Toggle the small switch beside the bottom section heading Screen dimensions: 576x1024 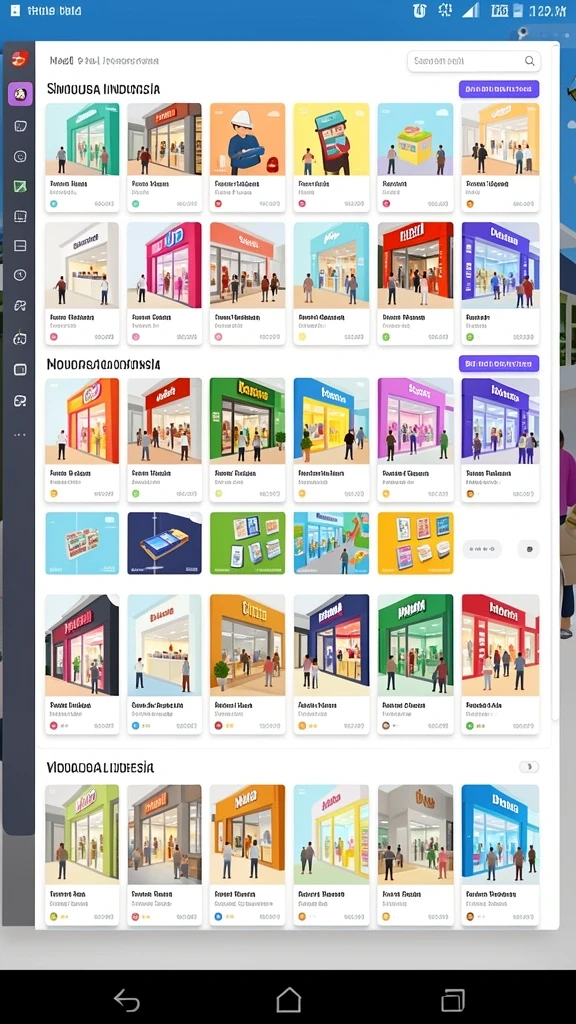529,767
